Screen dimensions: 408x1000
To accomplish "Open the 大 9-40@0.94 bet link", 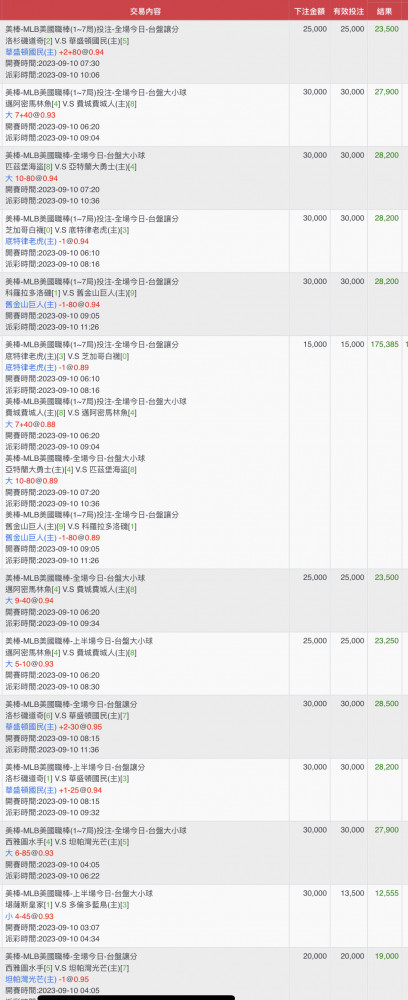I will [x=29, y=601].
